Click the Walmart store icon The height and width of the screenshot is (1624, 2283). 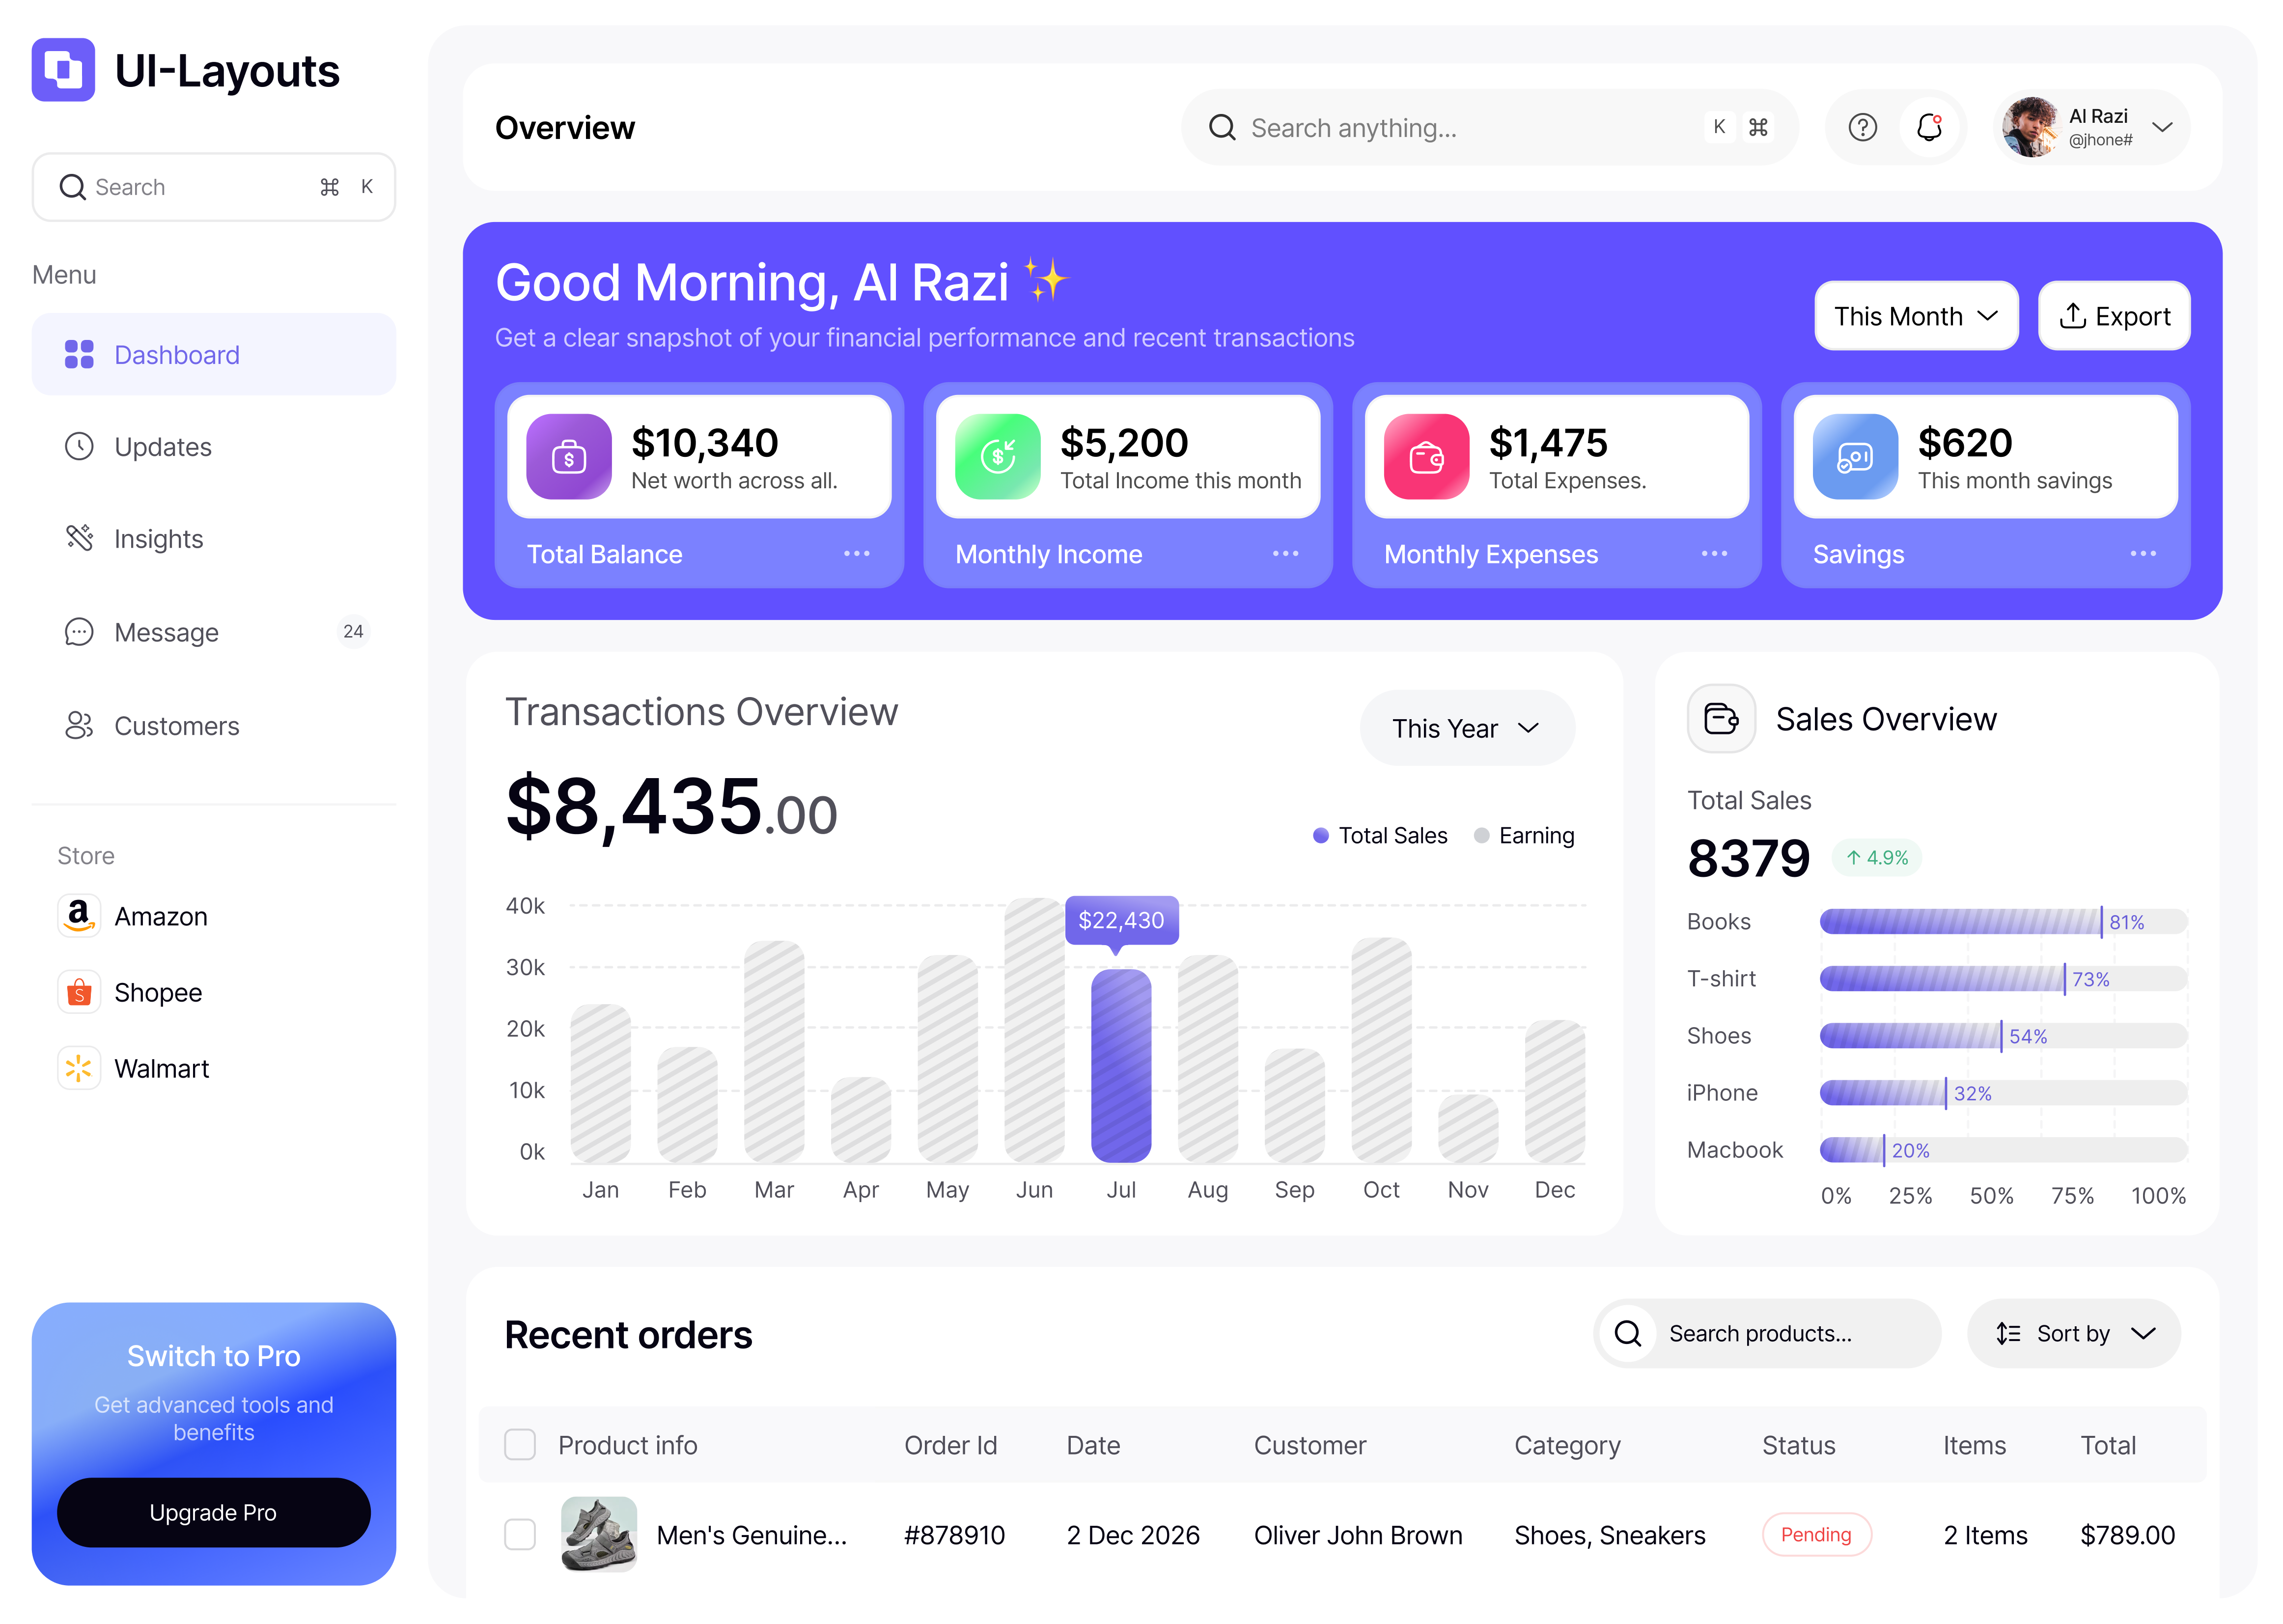(x=79, y=1067)
